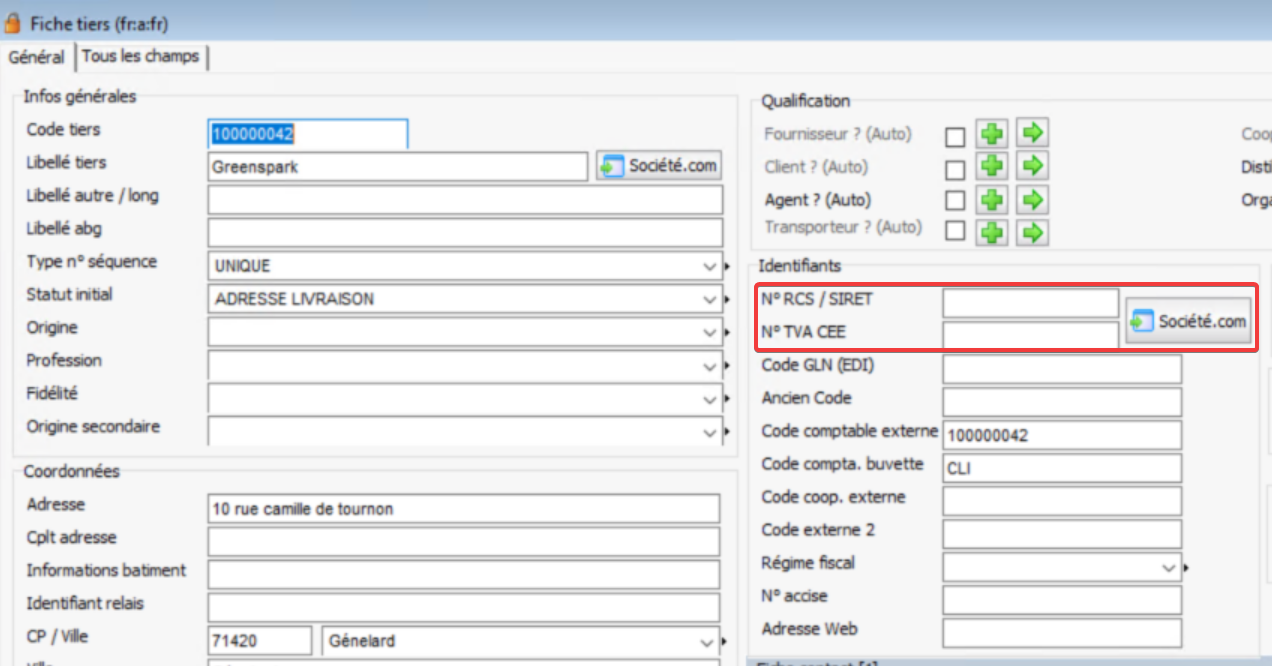
Task: Click the N° RCS / SIRET field
Action: click(1030, 303)
